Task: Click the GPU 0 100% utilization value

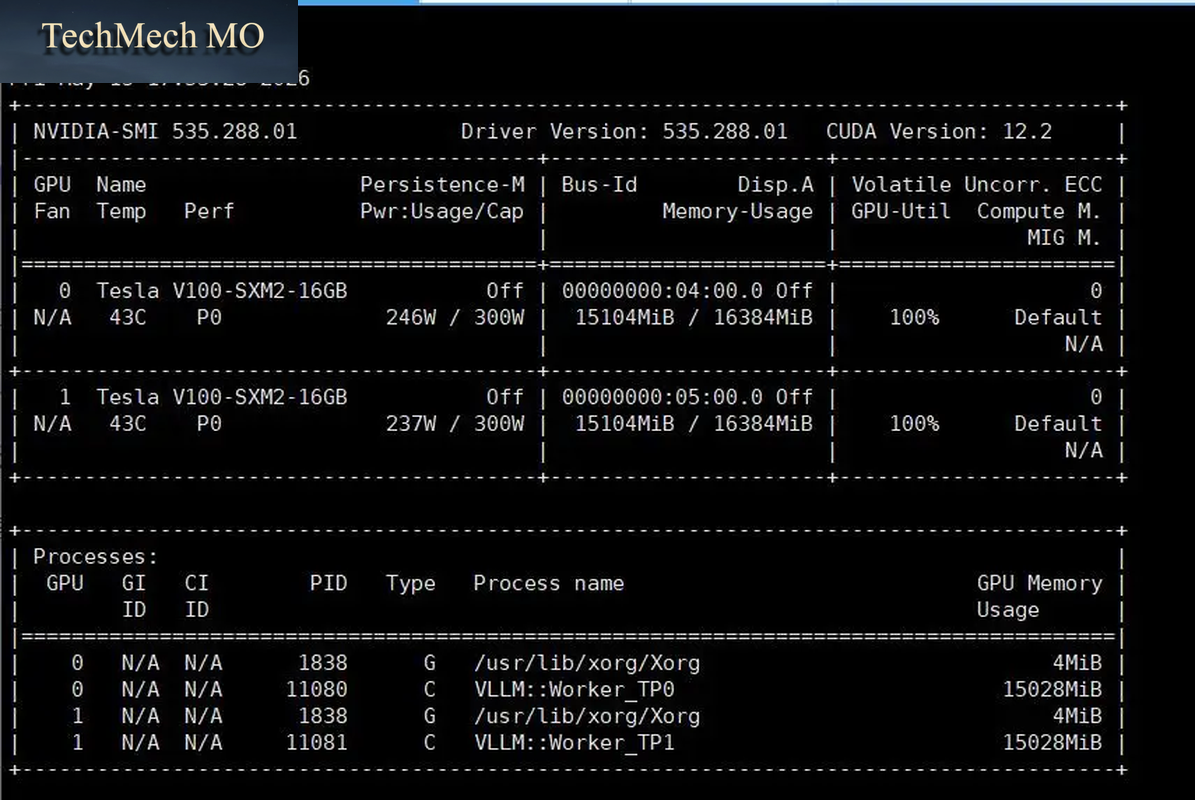Action: tap(915, 318)
